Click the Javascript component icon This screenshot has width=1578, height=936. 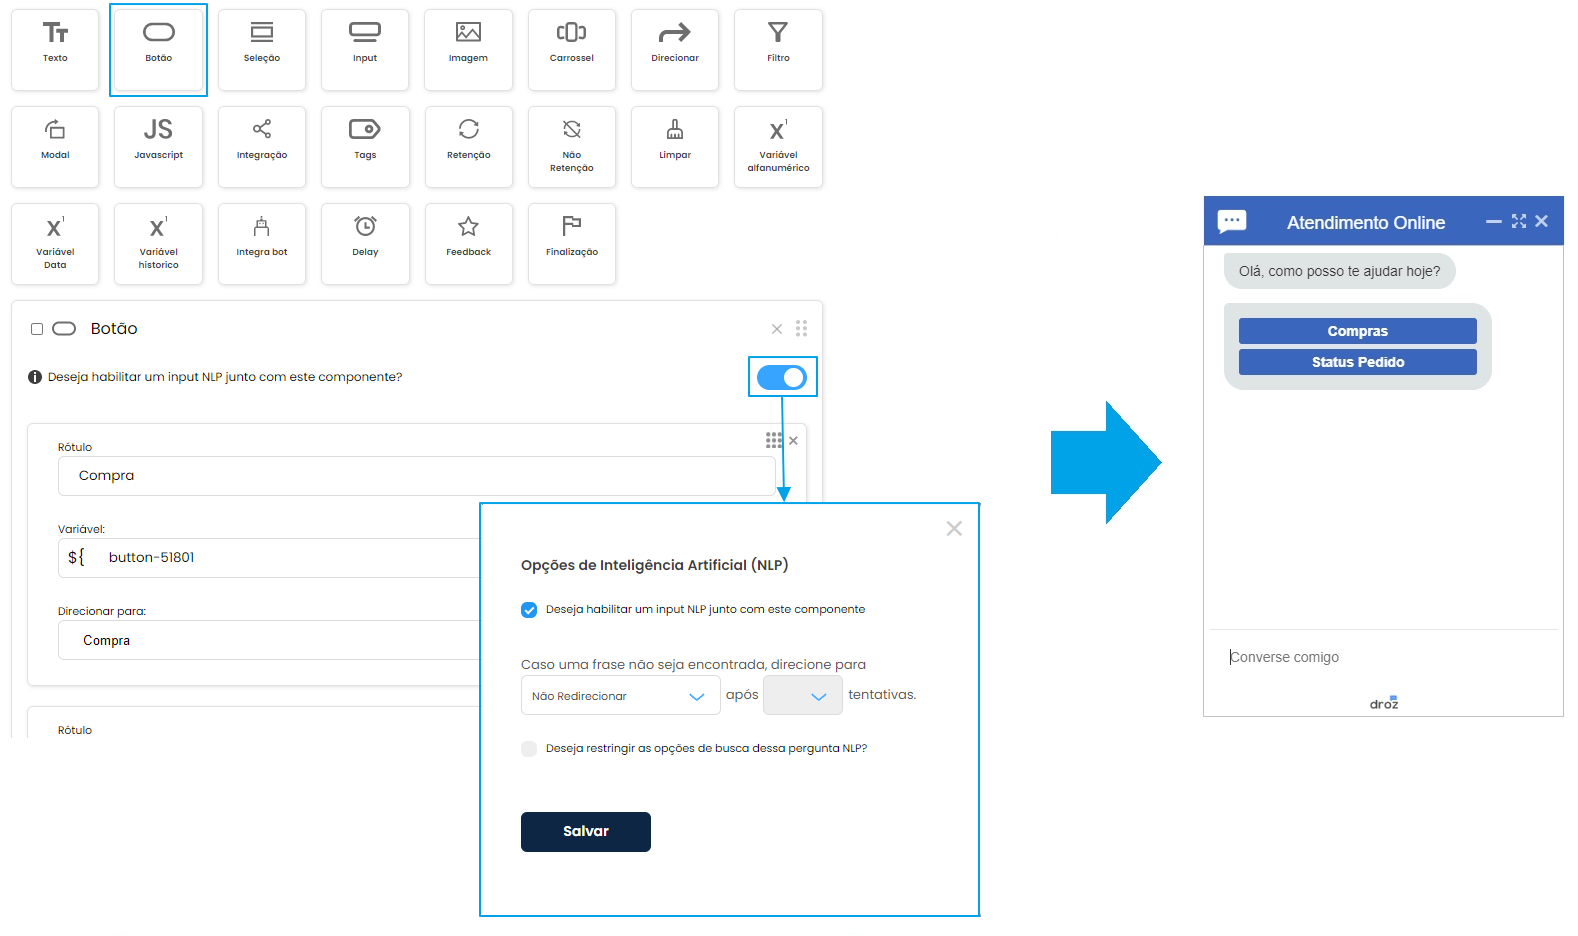click(158, 130)
